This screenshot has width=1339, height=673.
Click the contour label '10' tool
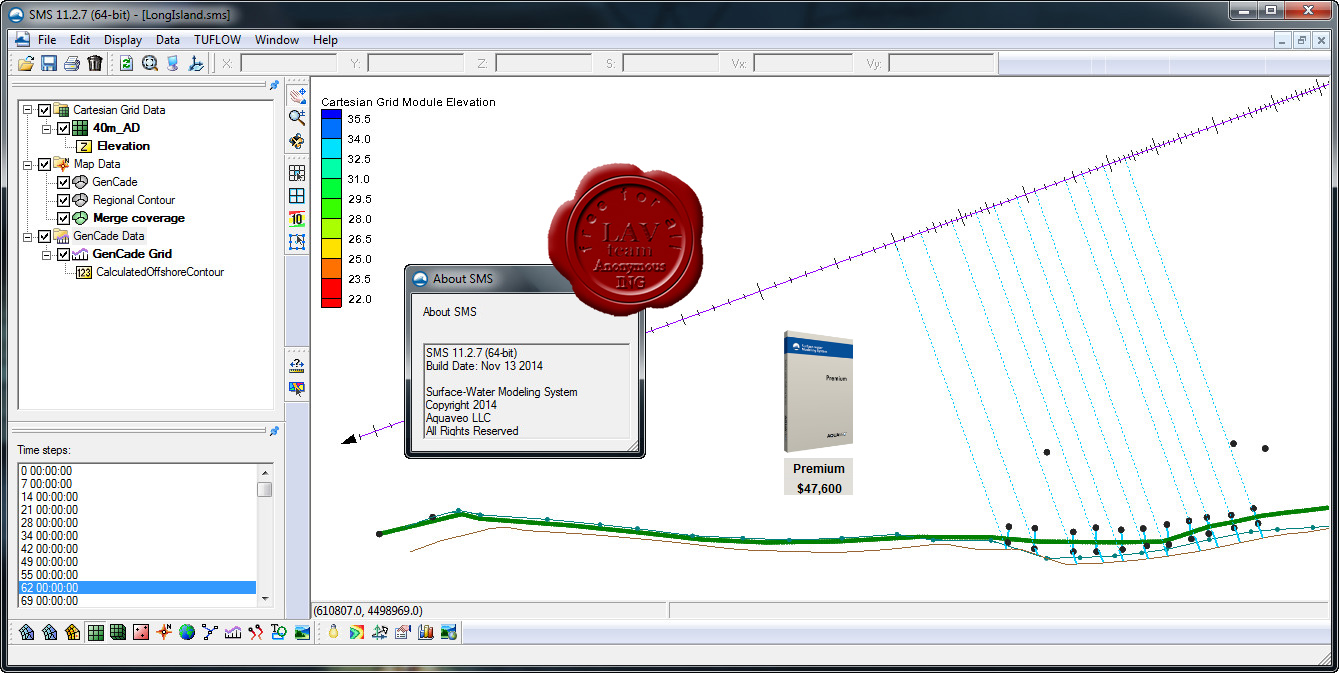coord(297,219)
